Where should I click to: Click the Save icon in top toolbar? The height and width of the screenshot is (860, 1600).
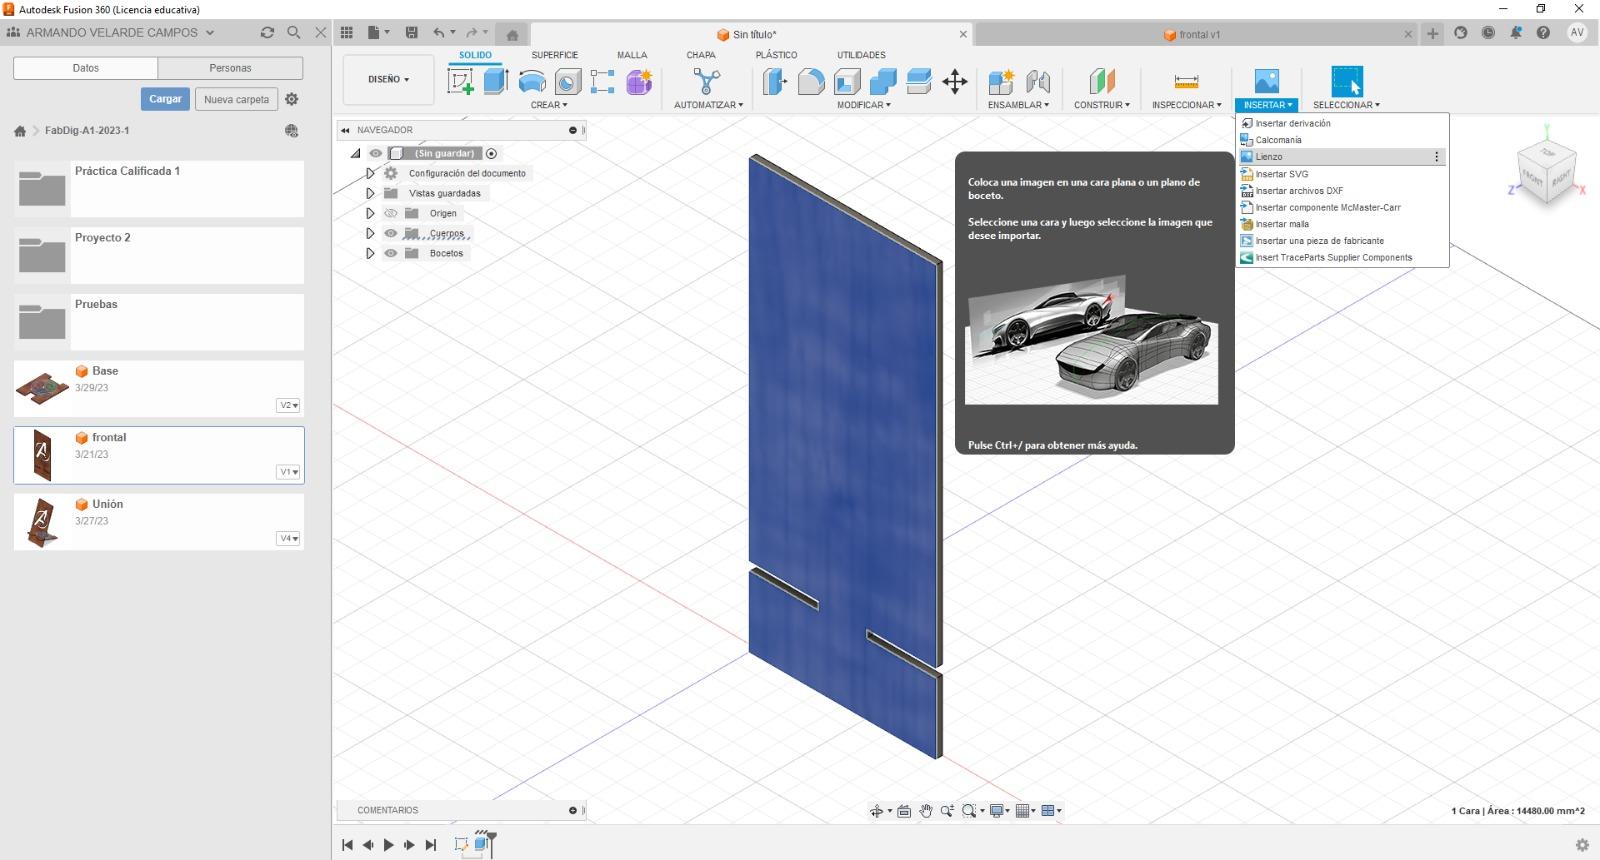(411, 33)
